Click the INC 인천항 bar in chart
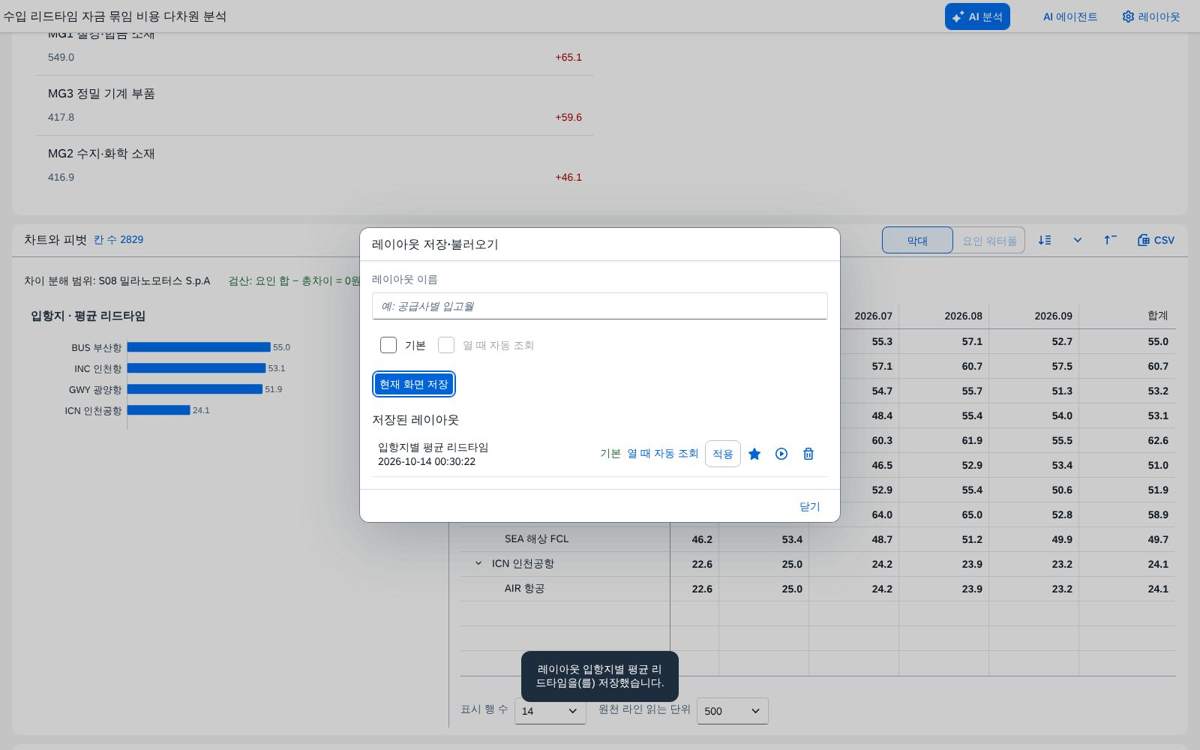The width and height of the screenshot is (1200, 750). [196, 368]
